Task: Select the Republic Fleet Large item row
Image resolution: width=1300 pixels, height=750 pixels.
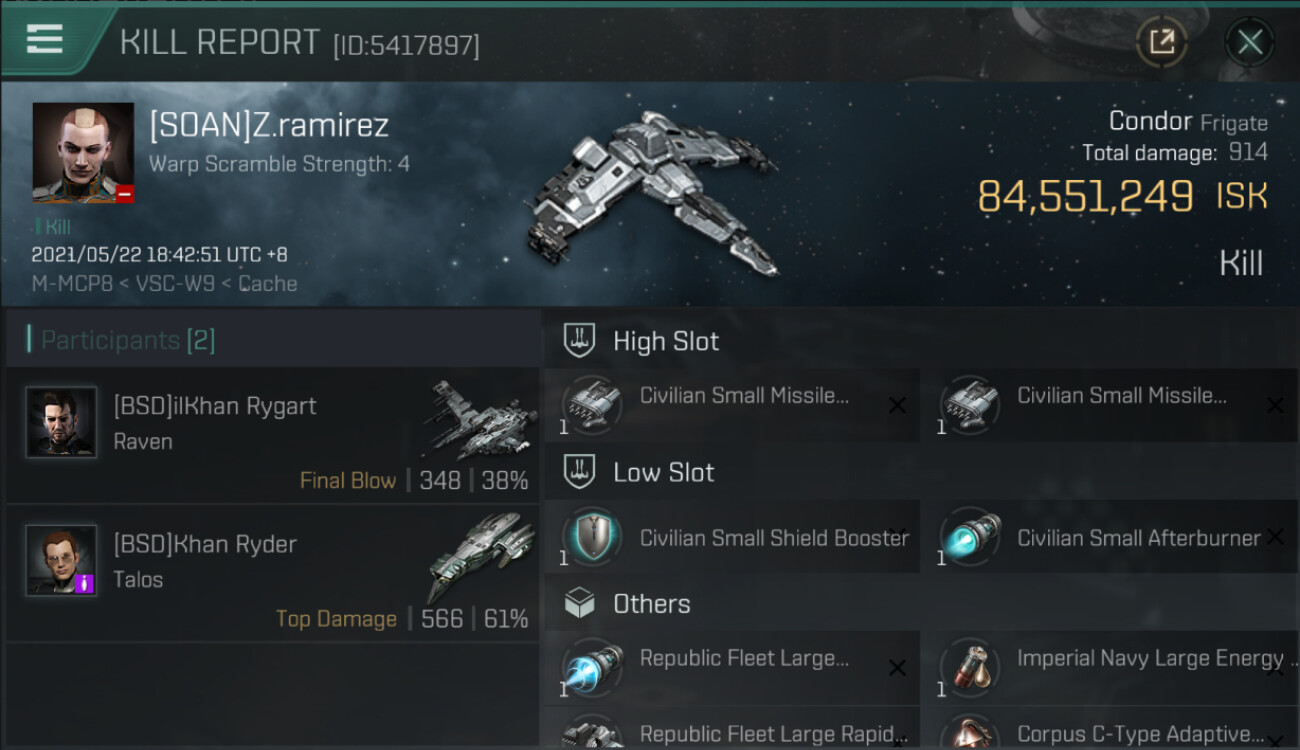Action: (732, 668)
